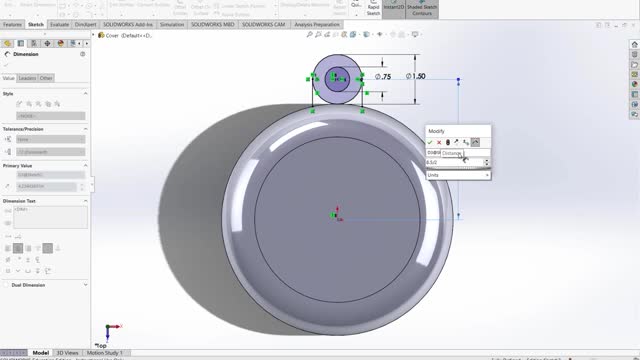
Task: Toggle the mark dimension for drawing import icon in Modify box
Action: (x=475, y=142)
